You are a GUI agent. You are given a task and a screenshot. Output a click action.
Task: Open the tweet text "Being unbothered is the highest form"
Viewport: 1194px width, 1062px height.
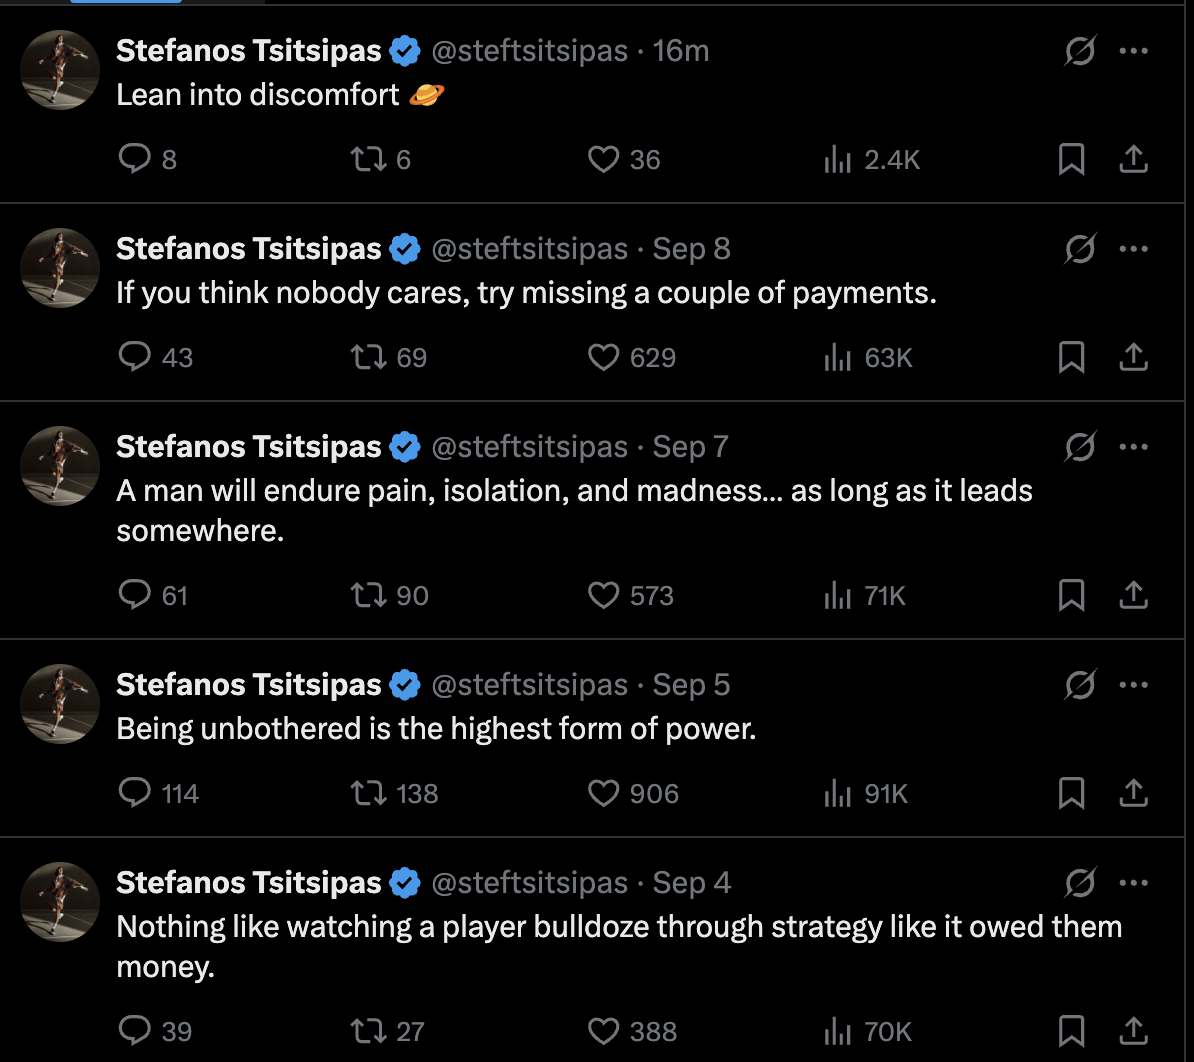click(x=436, y=729)
